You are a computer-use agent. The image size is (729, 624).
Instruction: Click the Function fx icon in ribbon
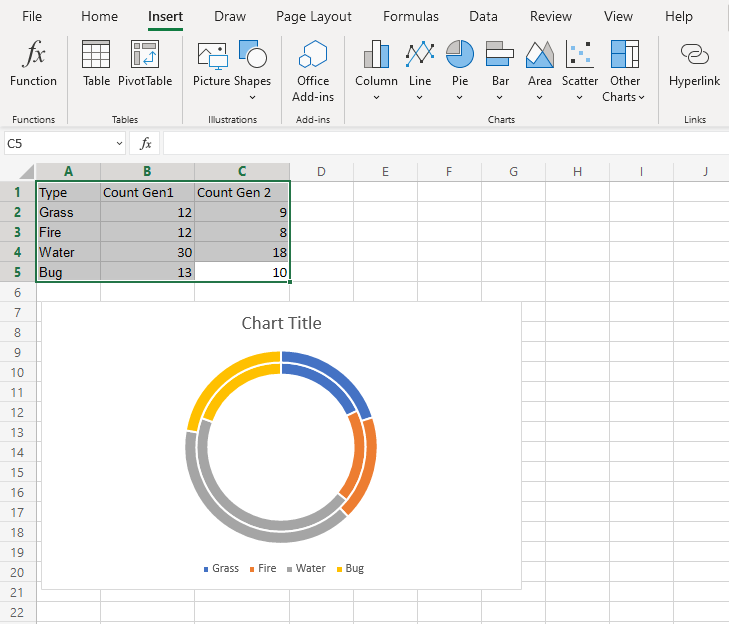tap(34, 56)
